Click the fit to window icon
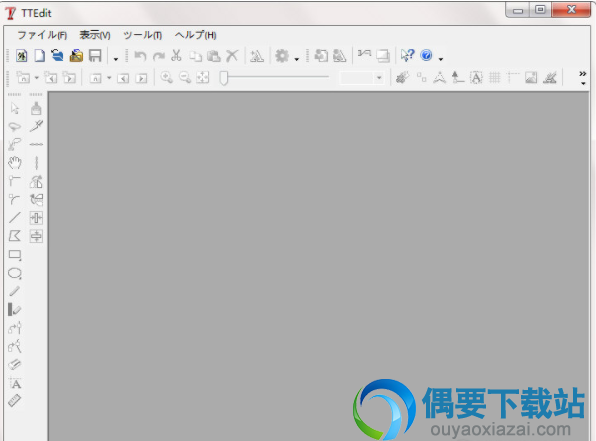The image size is (596, 441). [x=203, y=78]
